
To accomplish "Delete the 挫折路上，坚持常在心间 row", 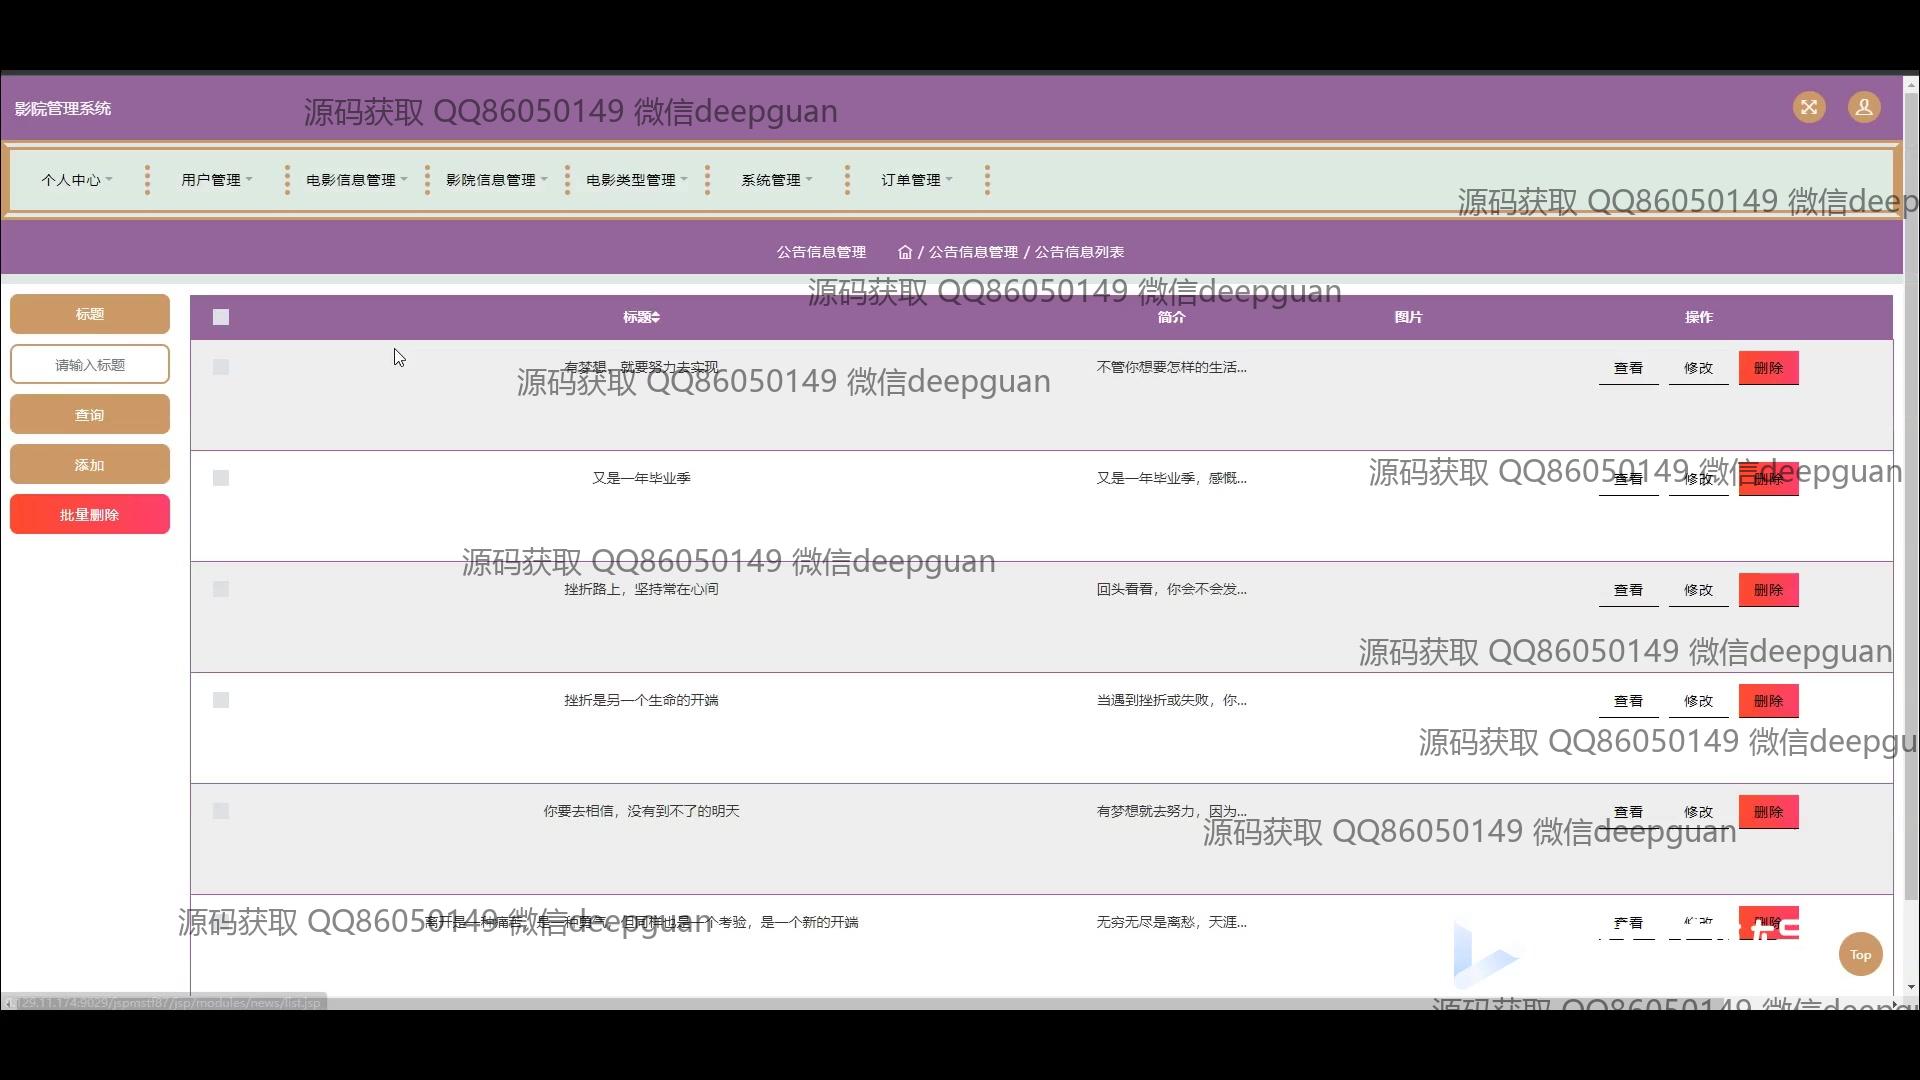I will click(1768, 590).
